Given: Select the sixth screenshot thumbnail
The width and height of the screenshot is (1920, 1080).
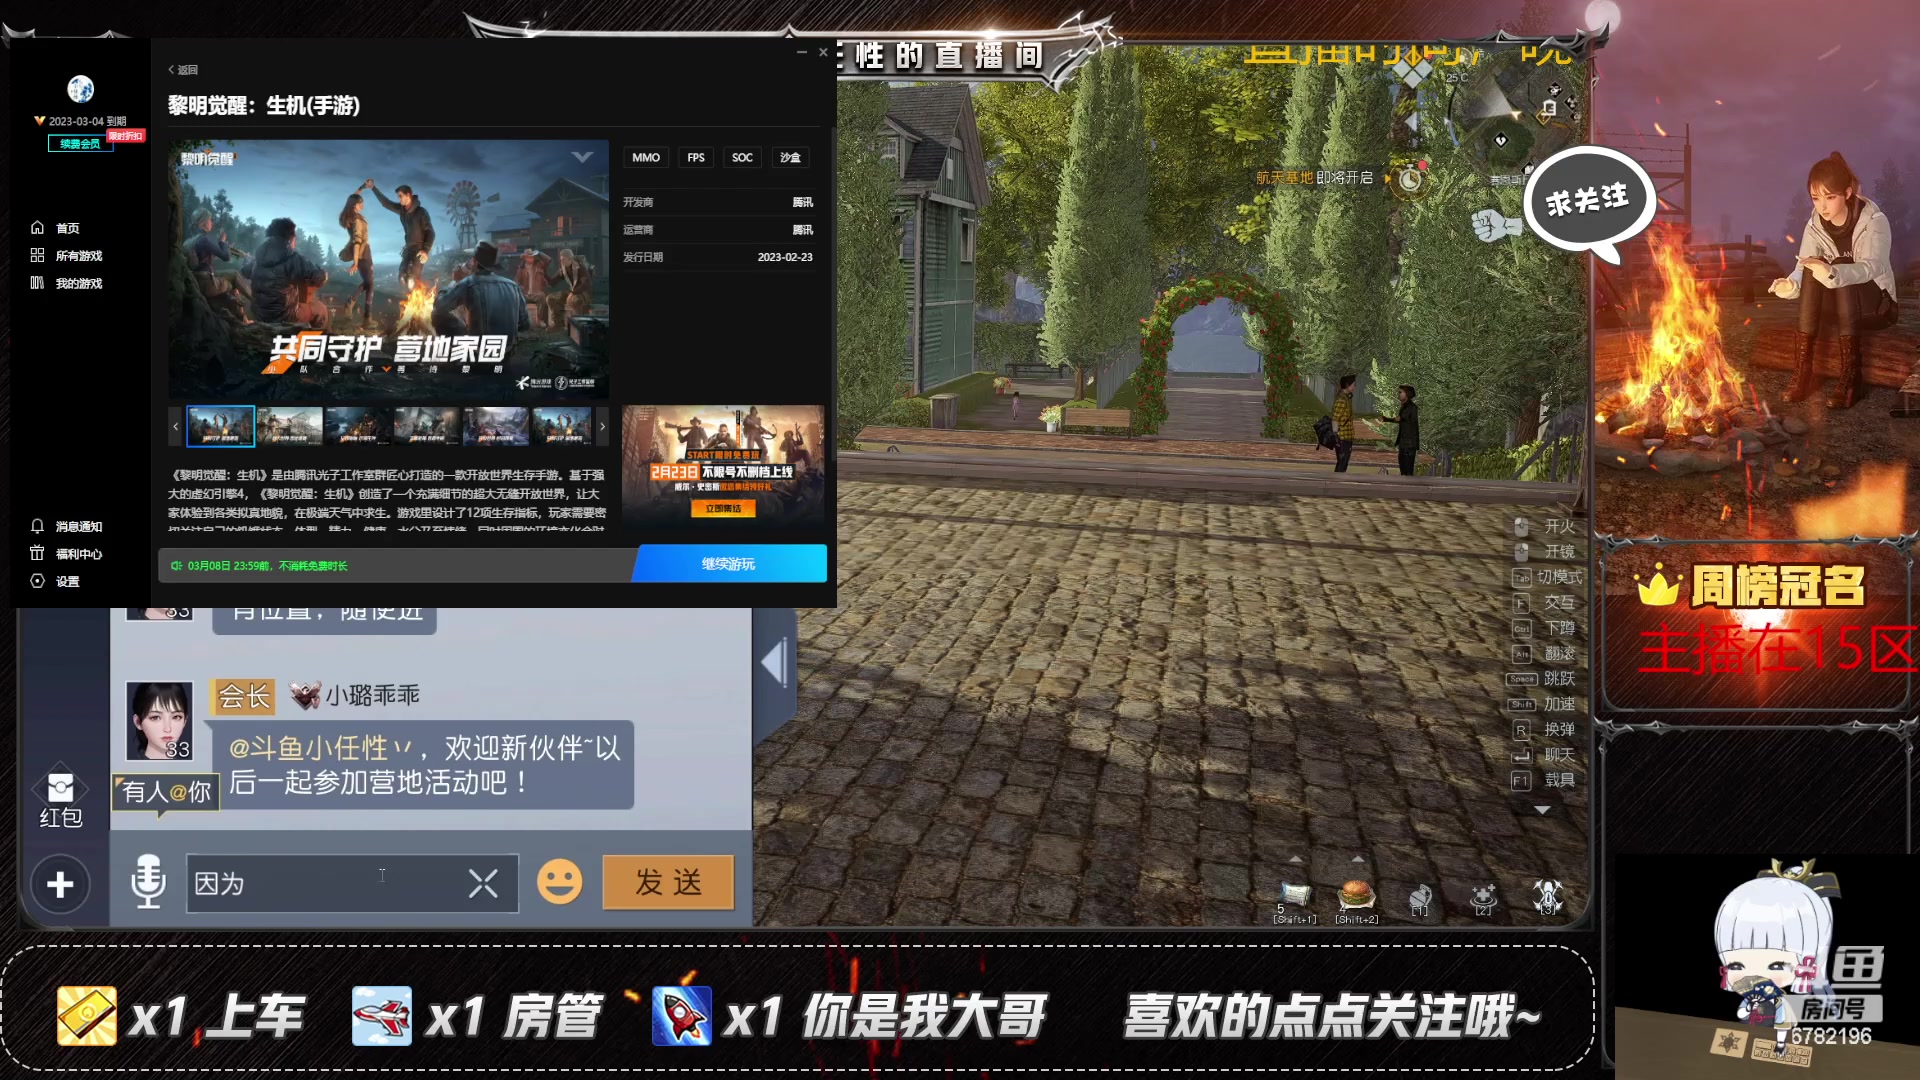Looking at the screenshot, I should 562,426.
